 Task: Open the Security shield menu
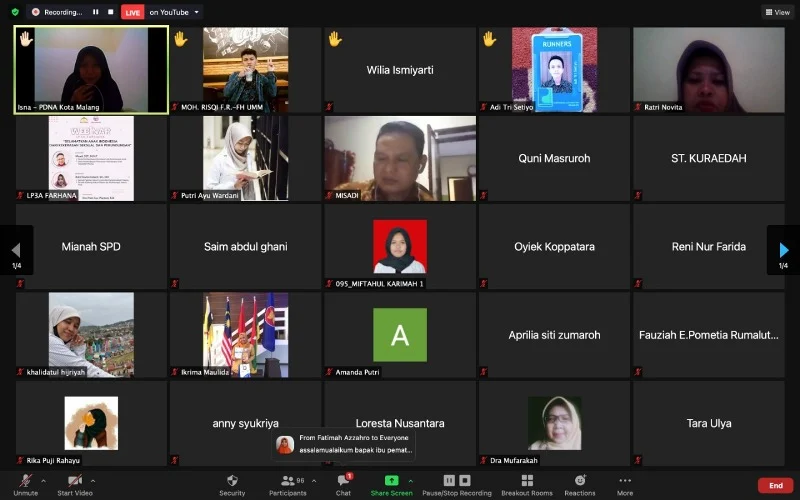232,485
